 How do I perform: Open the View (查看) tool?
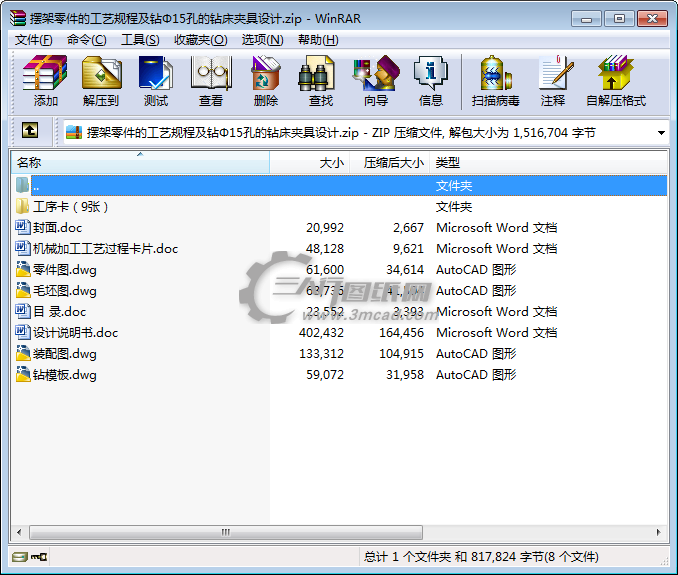point(211,81)
